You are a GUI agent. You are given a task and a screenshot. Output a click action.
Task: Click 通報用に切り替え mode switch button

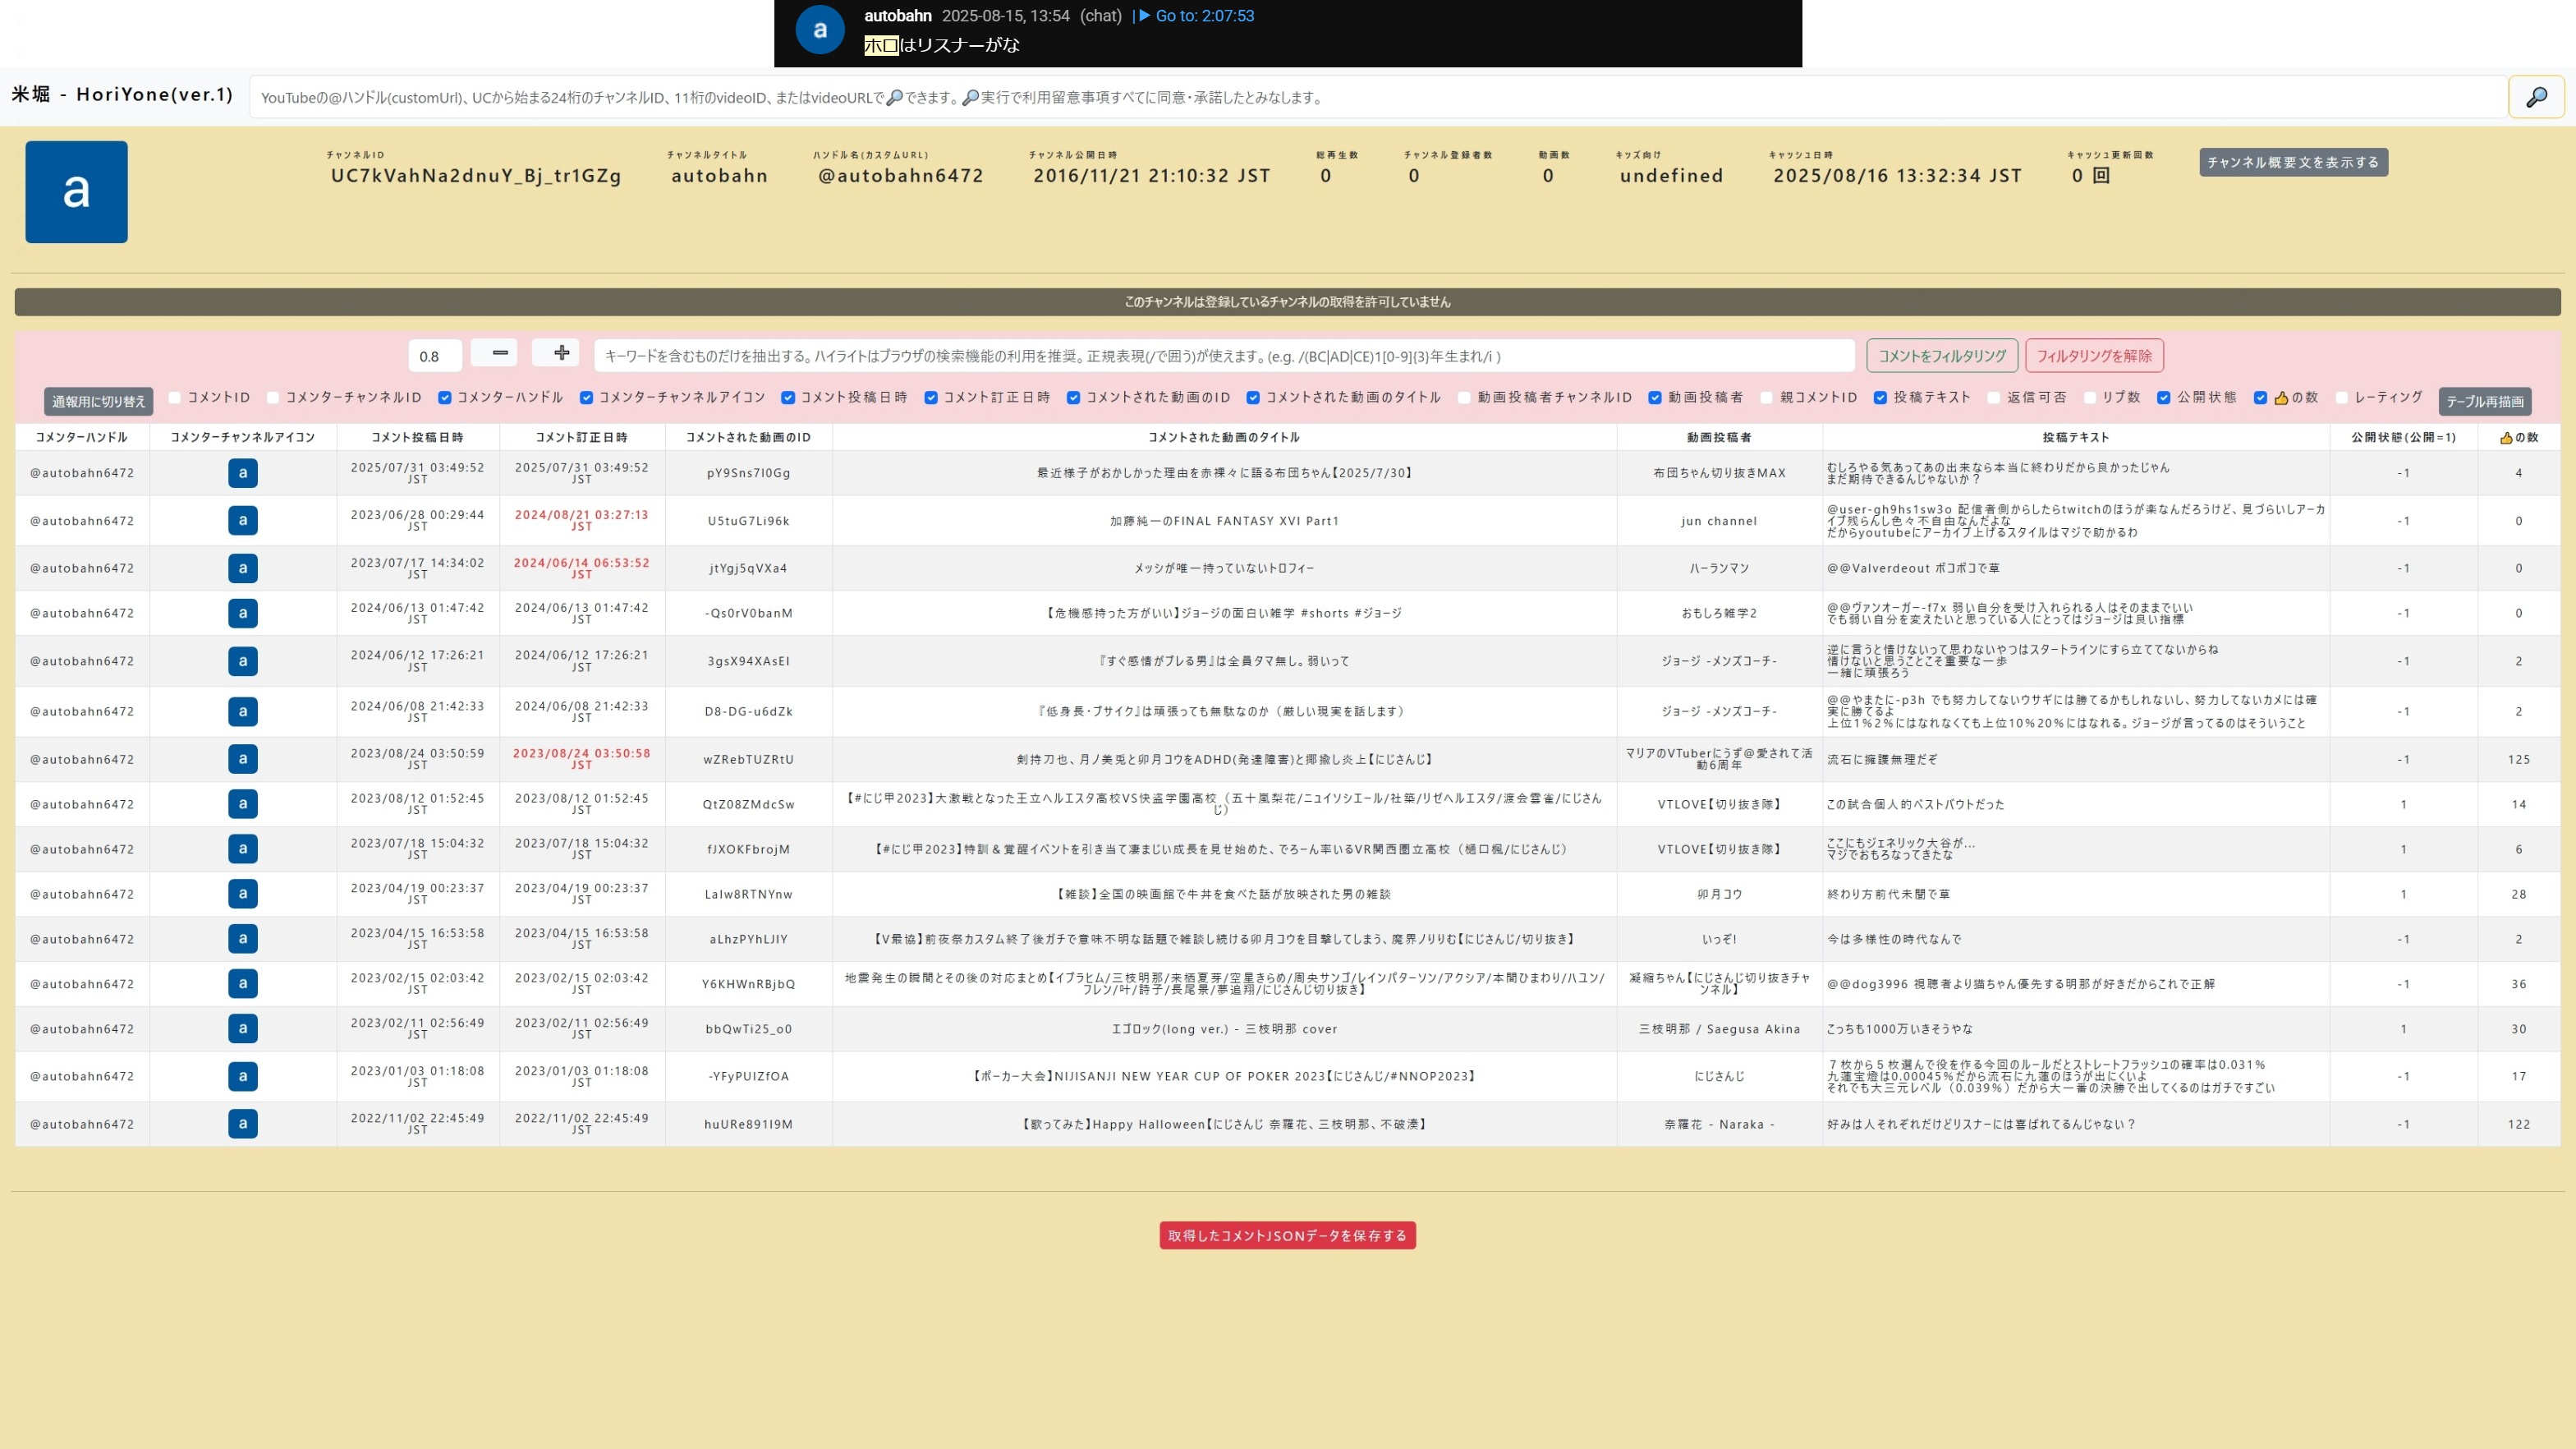[98, 401]
